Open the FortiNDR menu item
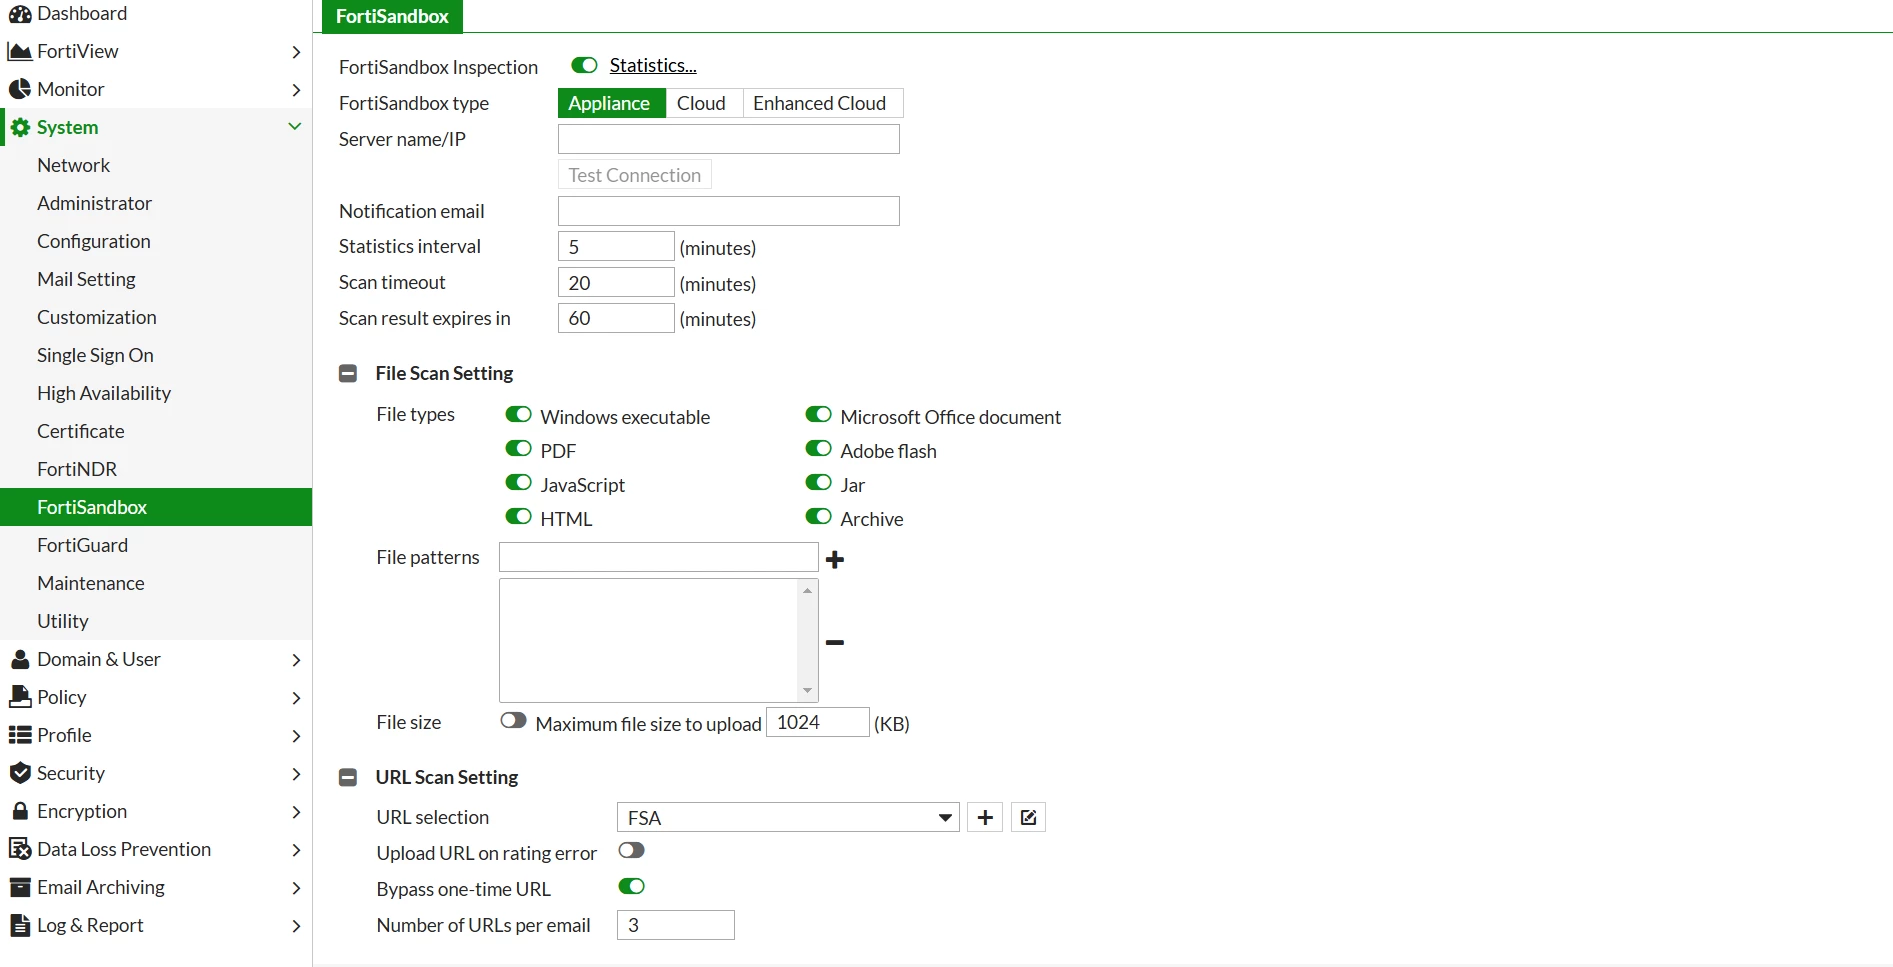Screen dimensions: 1893x967 [x=77, y=469]
